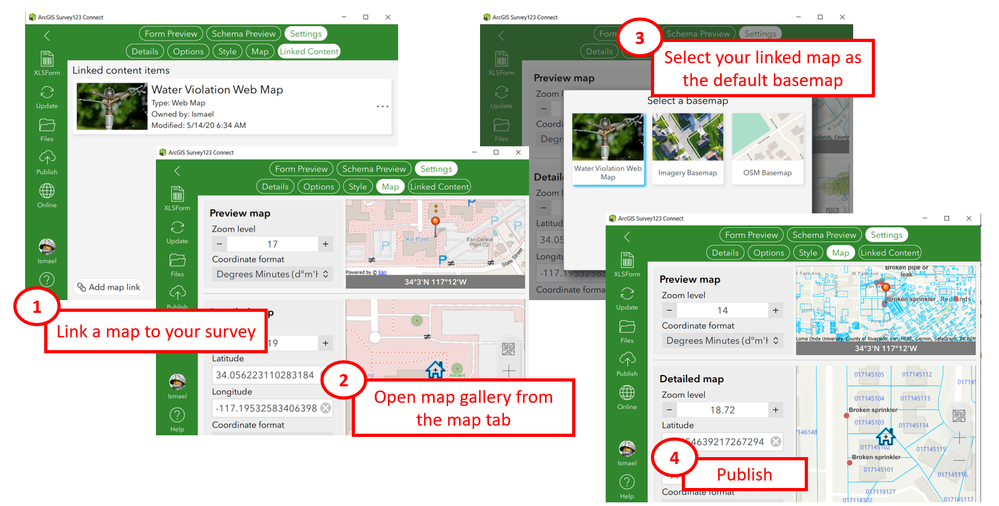Decrease preview map zoom level from 14
The image size is (999, 506).
point(669,310)
